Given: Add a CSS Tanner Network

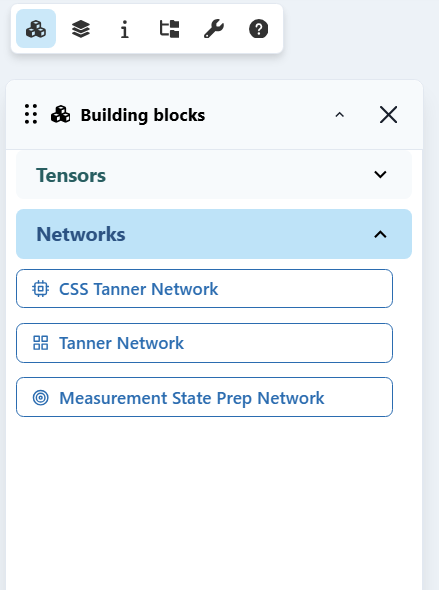Looking at the screenshot, I should (204, 289).
